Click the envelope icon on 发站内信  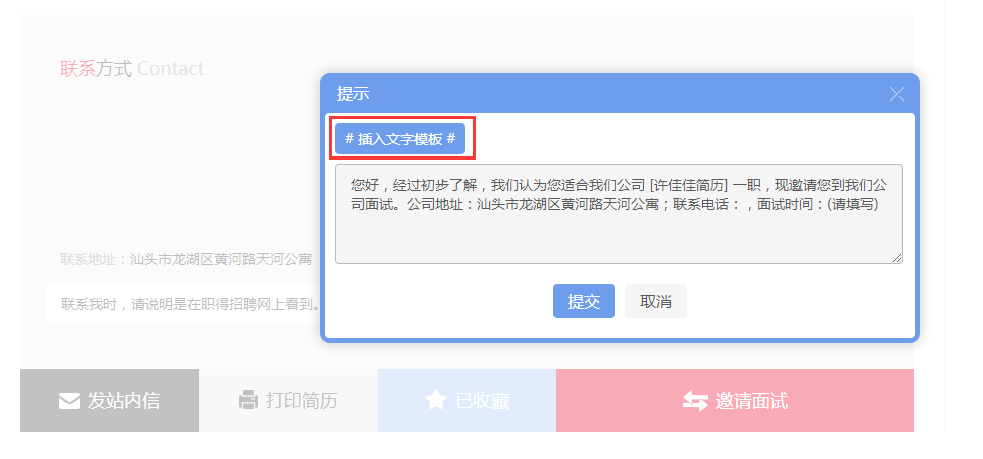(69, 401)
